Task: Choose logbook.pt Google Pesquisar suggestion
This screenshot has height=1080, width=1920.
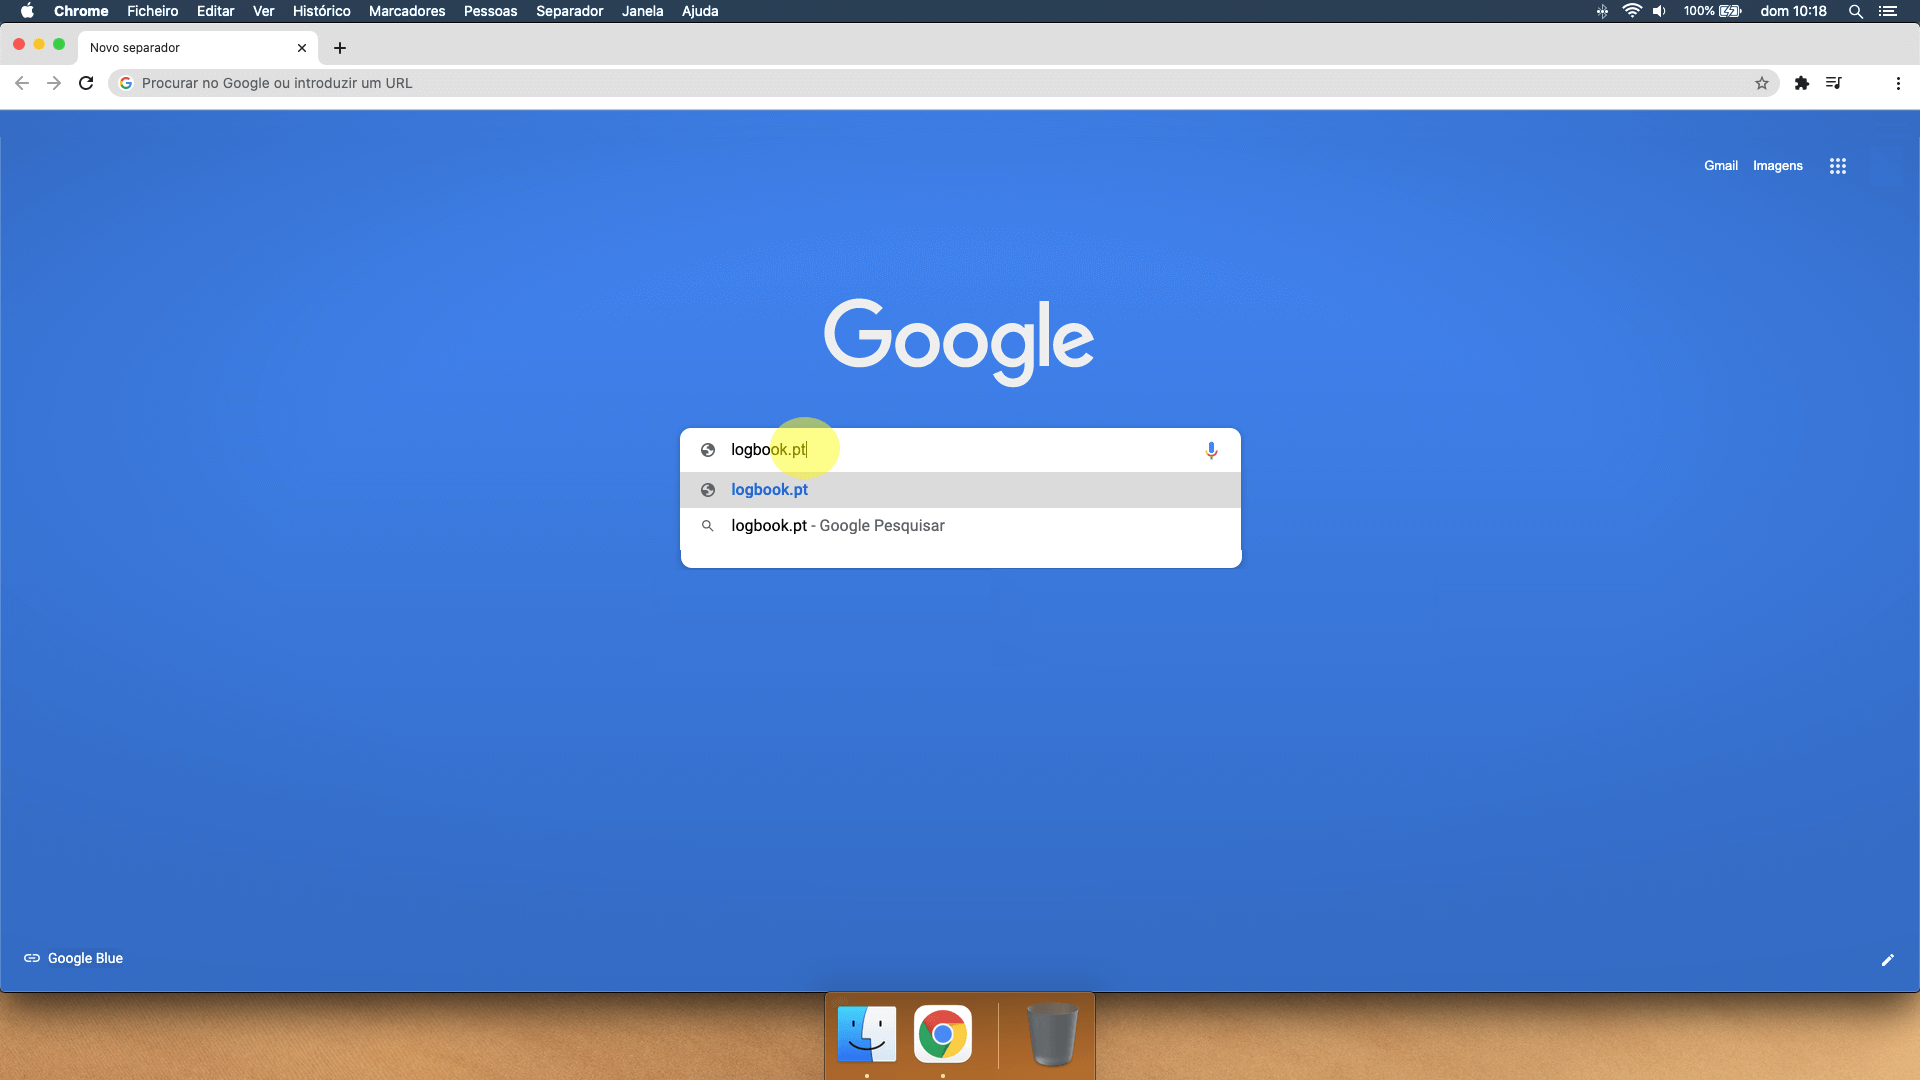Action: pyautogui.click(x=960, y=526)
